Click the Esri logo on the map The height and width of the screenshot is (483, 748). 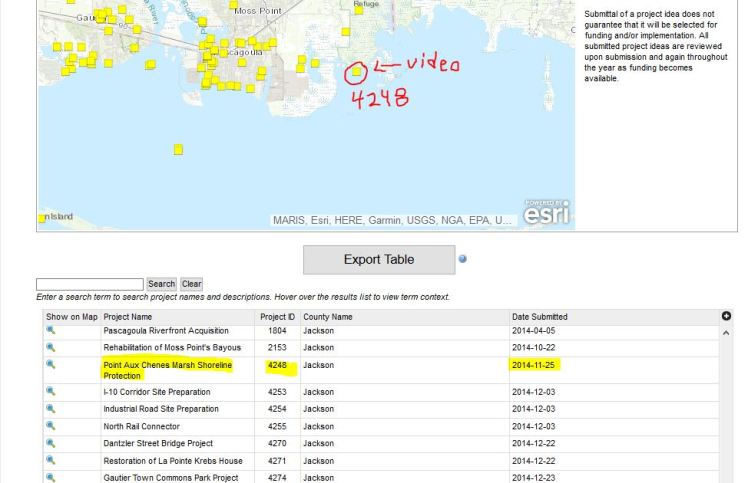546,211
